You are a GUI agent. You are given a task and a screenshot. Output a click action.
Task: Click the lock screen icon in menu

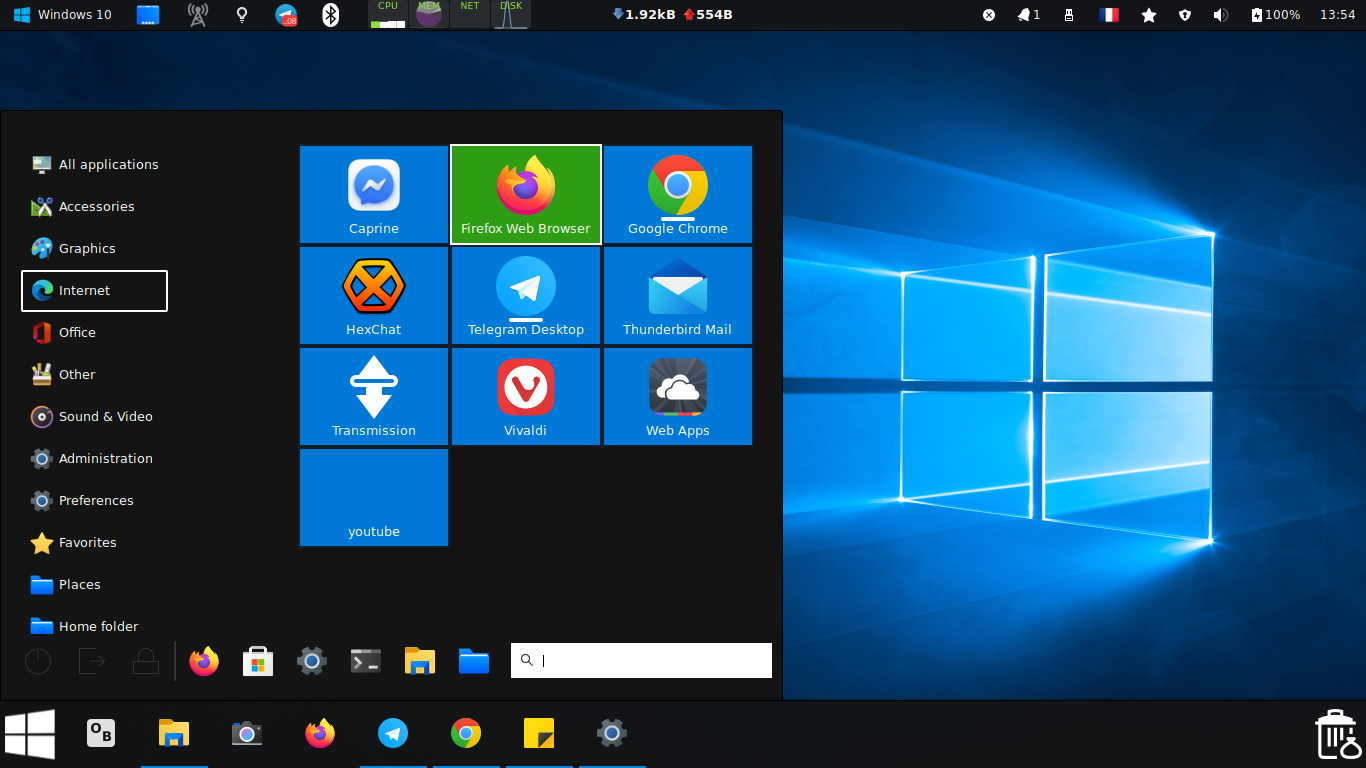pos(146,661)
